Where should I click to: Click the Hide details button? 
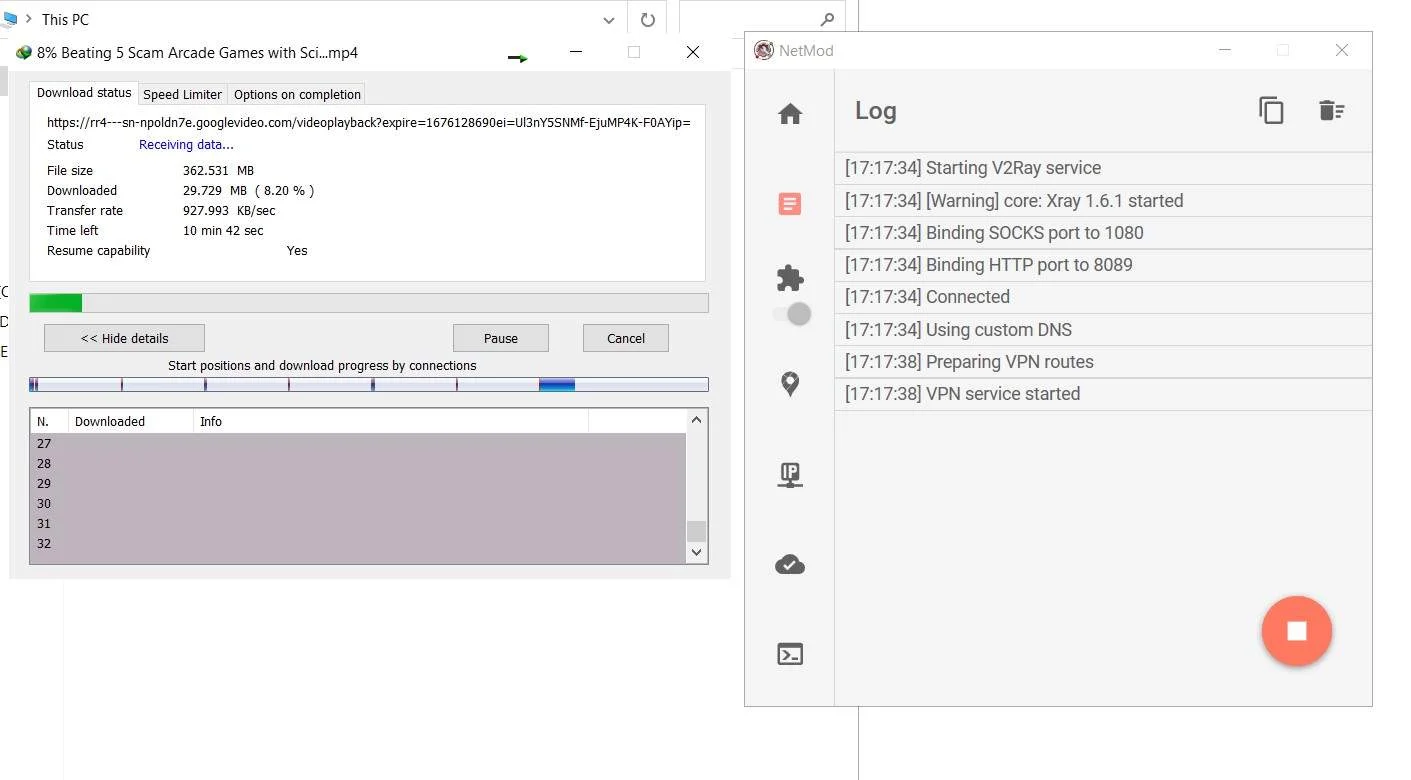(x=124, y=338)
